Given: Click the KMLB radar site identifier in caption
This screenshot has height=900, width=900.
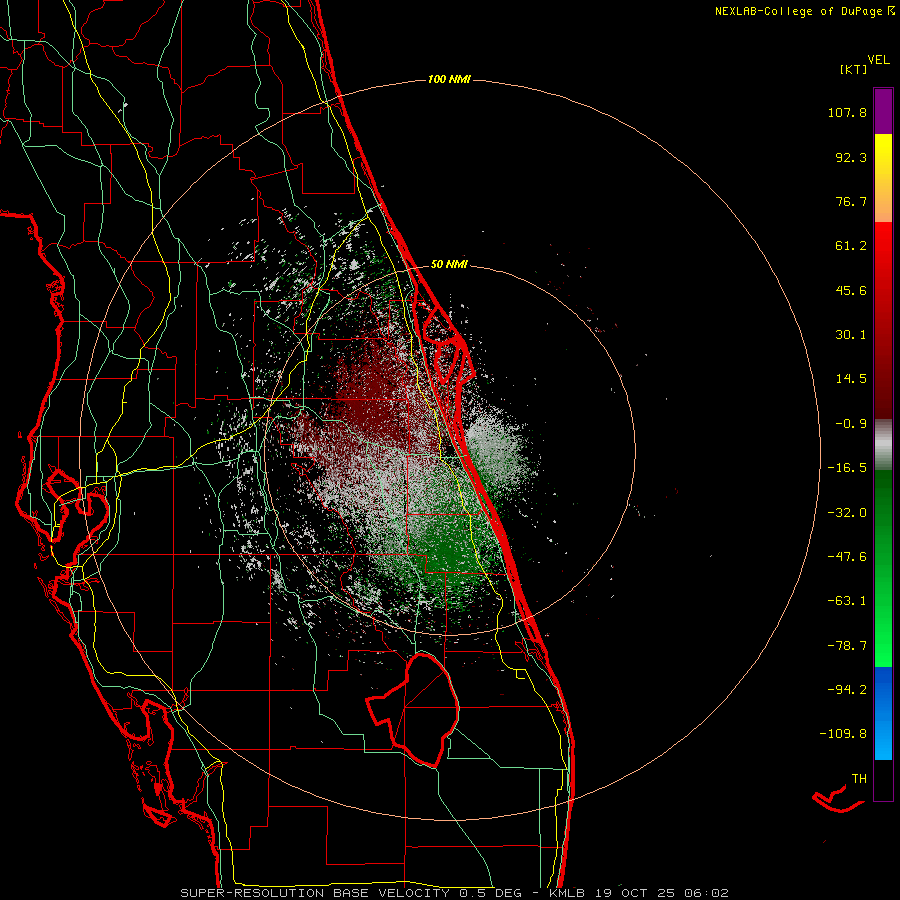Looking at the screenshot, I should (567, 893).
